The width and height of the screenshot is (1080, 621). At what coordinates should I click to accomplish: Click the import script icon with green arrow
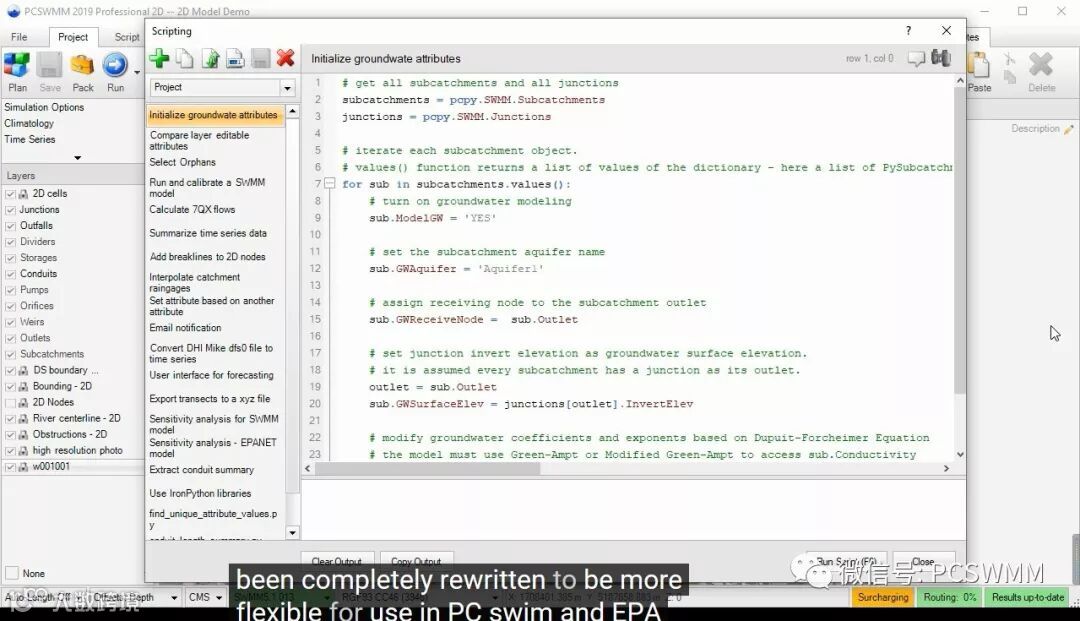pos(210,59)
